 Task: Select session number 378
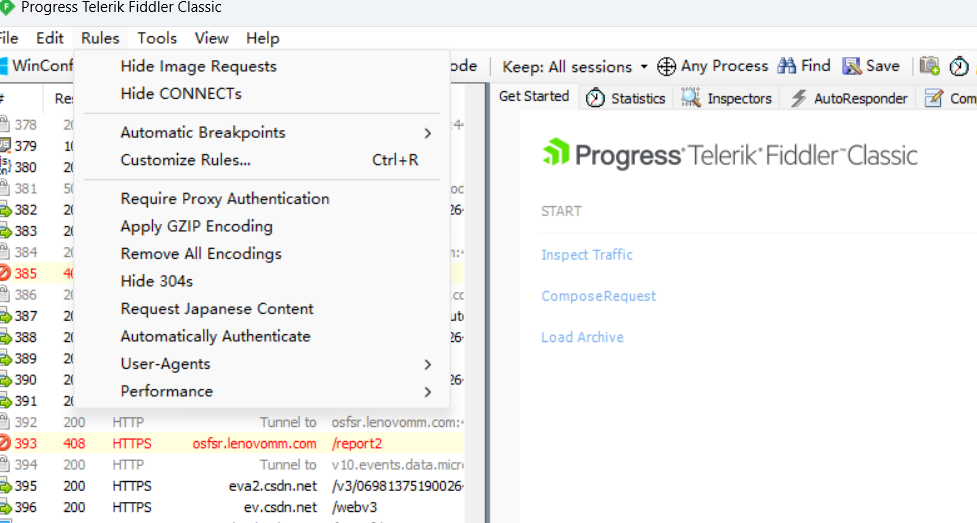coord(26,125)
